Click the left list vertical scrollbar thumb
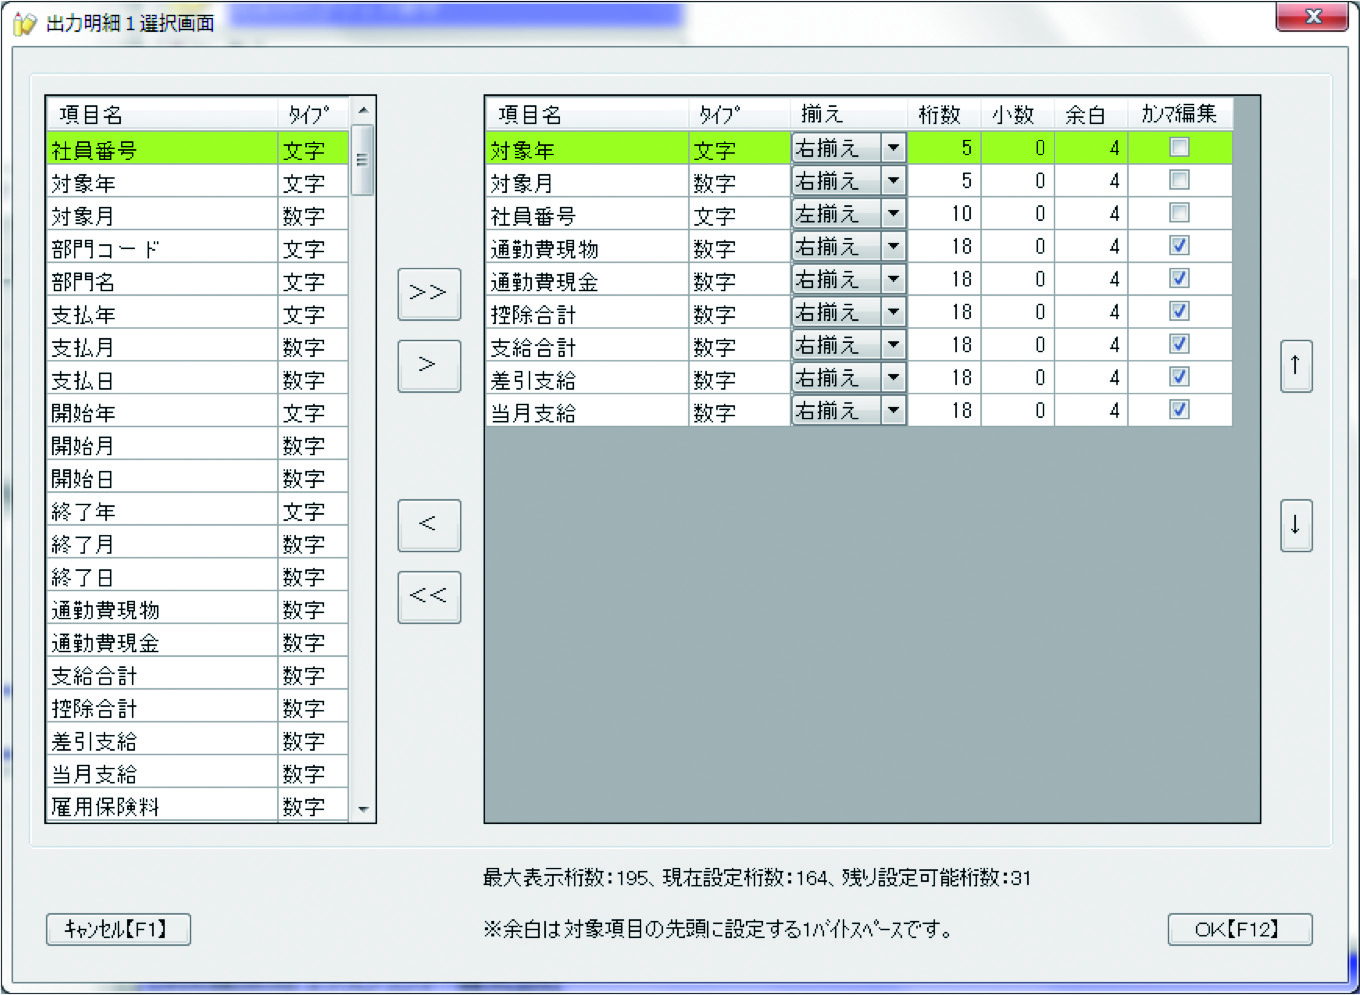Viewport: 1360px width, 995px height. tap(363, 160)
